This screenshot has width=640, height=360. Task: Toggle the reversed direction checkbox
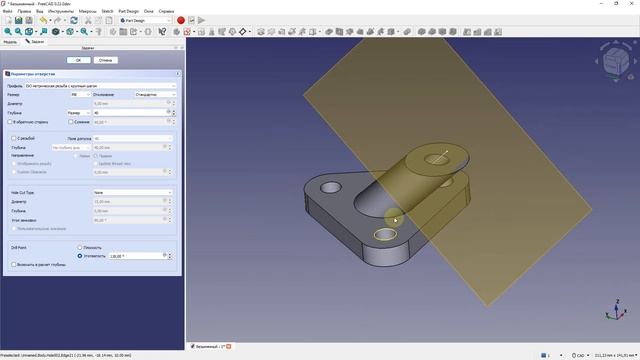point(10,122)
